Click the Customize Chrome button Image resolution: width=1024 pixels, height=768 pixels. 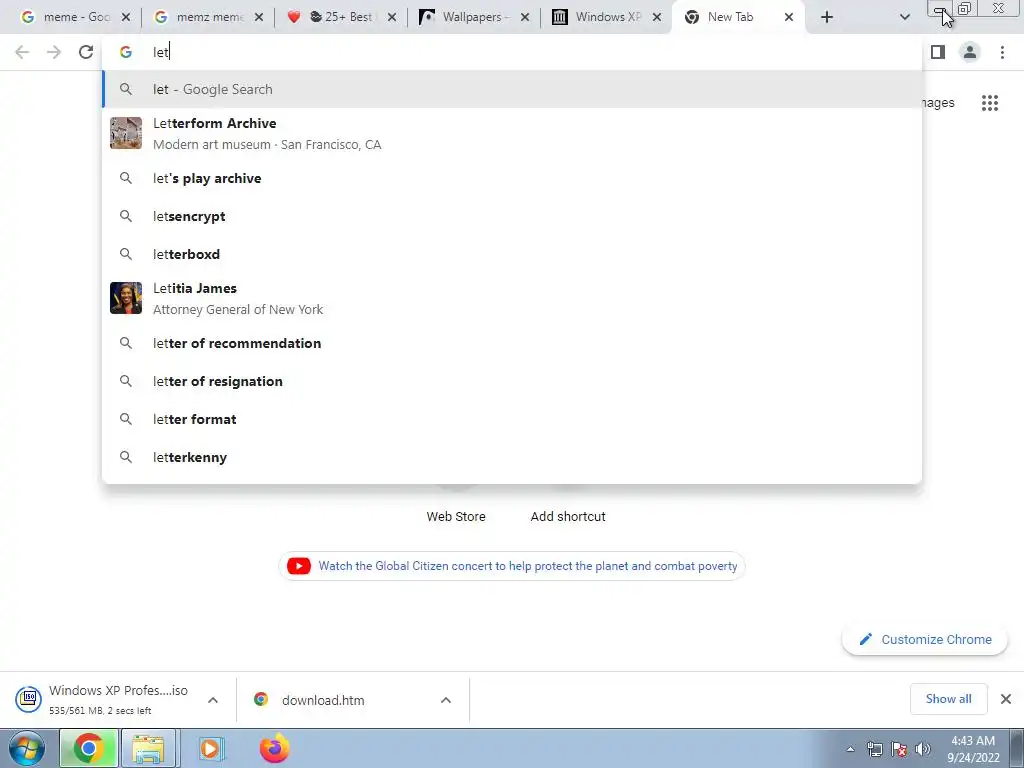click(925, 639)
